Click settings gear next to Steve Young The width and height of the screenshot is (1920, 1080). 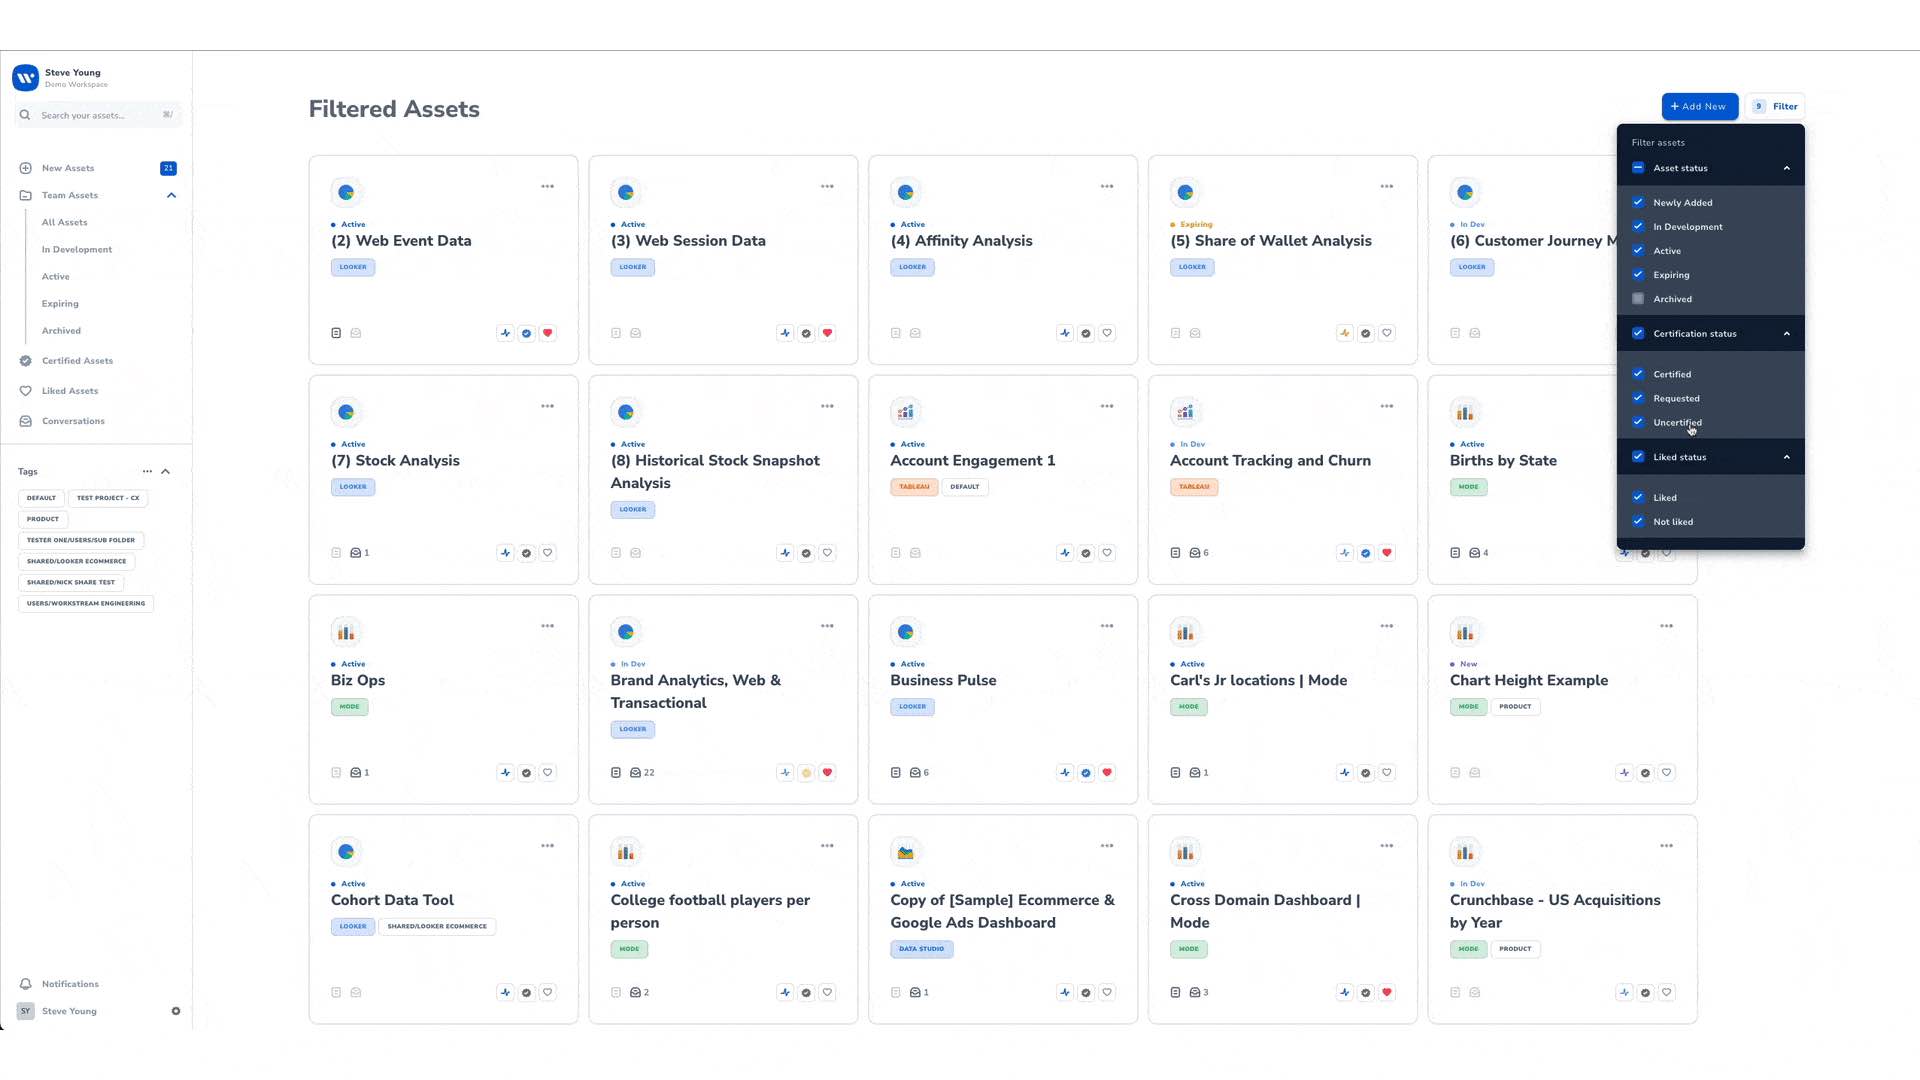(x=176, y=1011)
